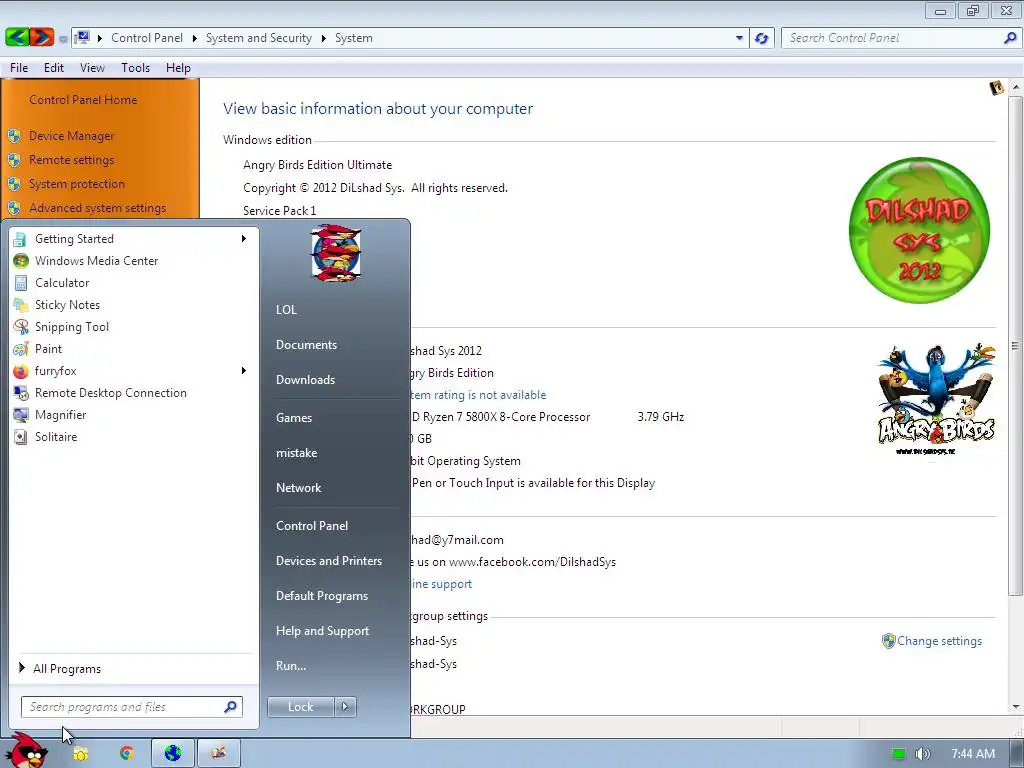This screenshot has width=1024, height=768.
Task: Click the vertical scrollbar thumb
Action: pyautogui.click(x=1015, y=345)
